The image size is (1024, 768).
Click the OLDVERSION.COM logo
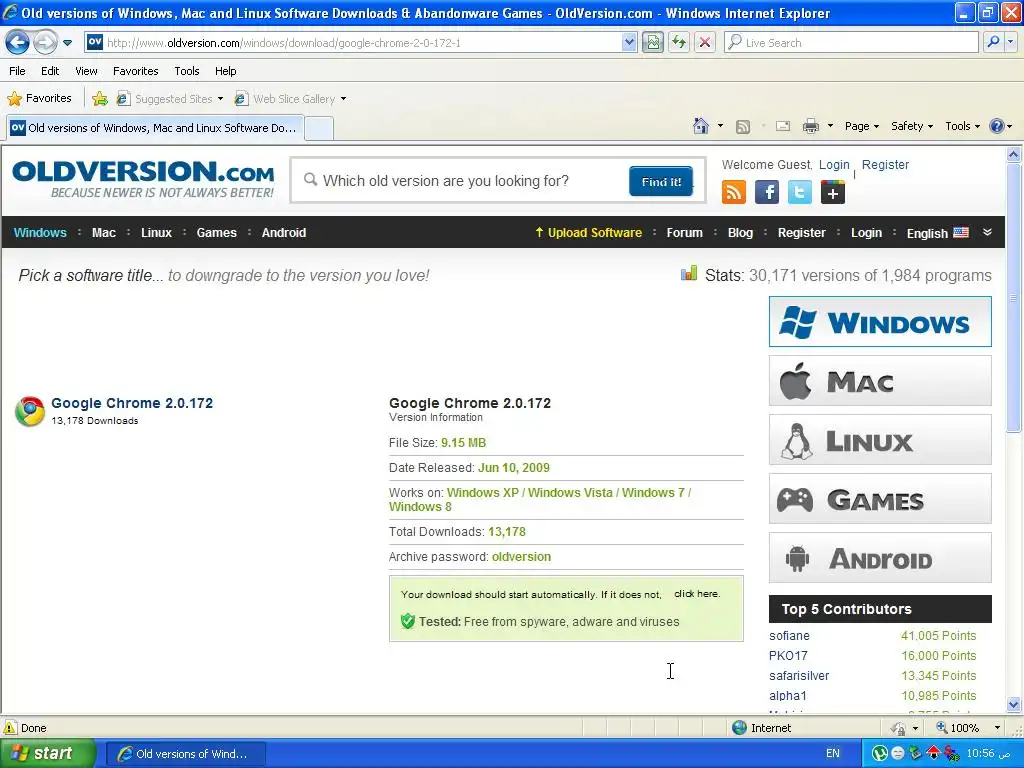pos(143,179)
